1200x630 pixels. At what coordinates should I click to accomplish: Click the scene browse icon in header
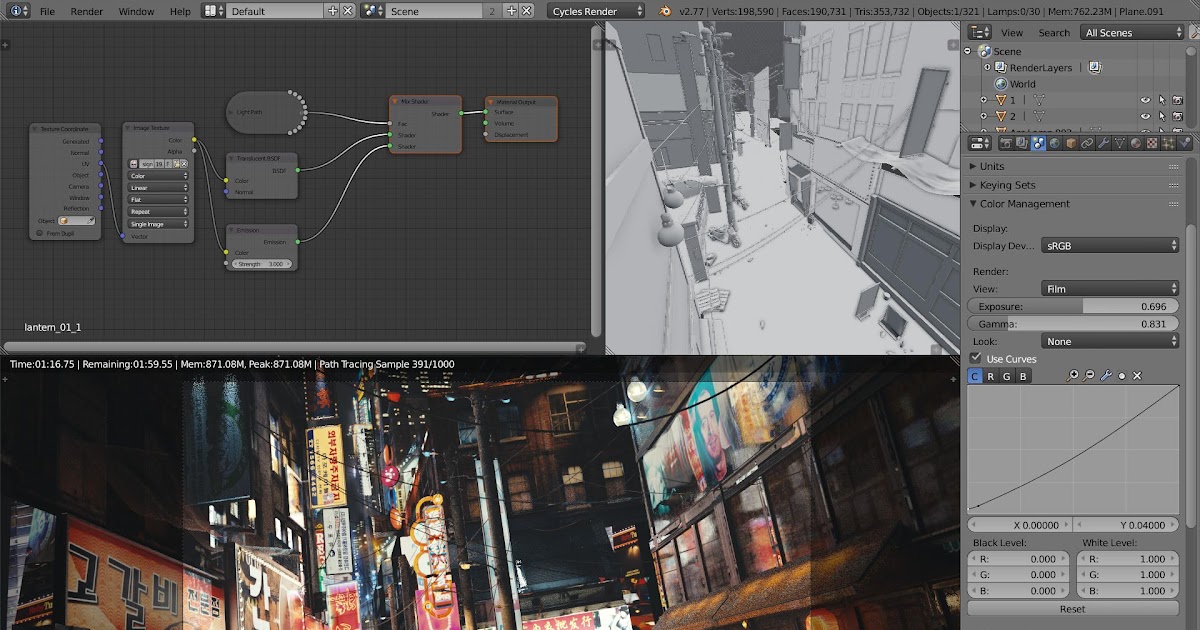tap(373, 11)
